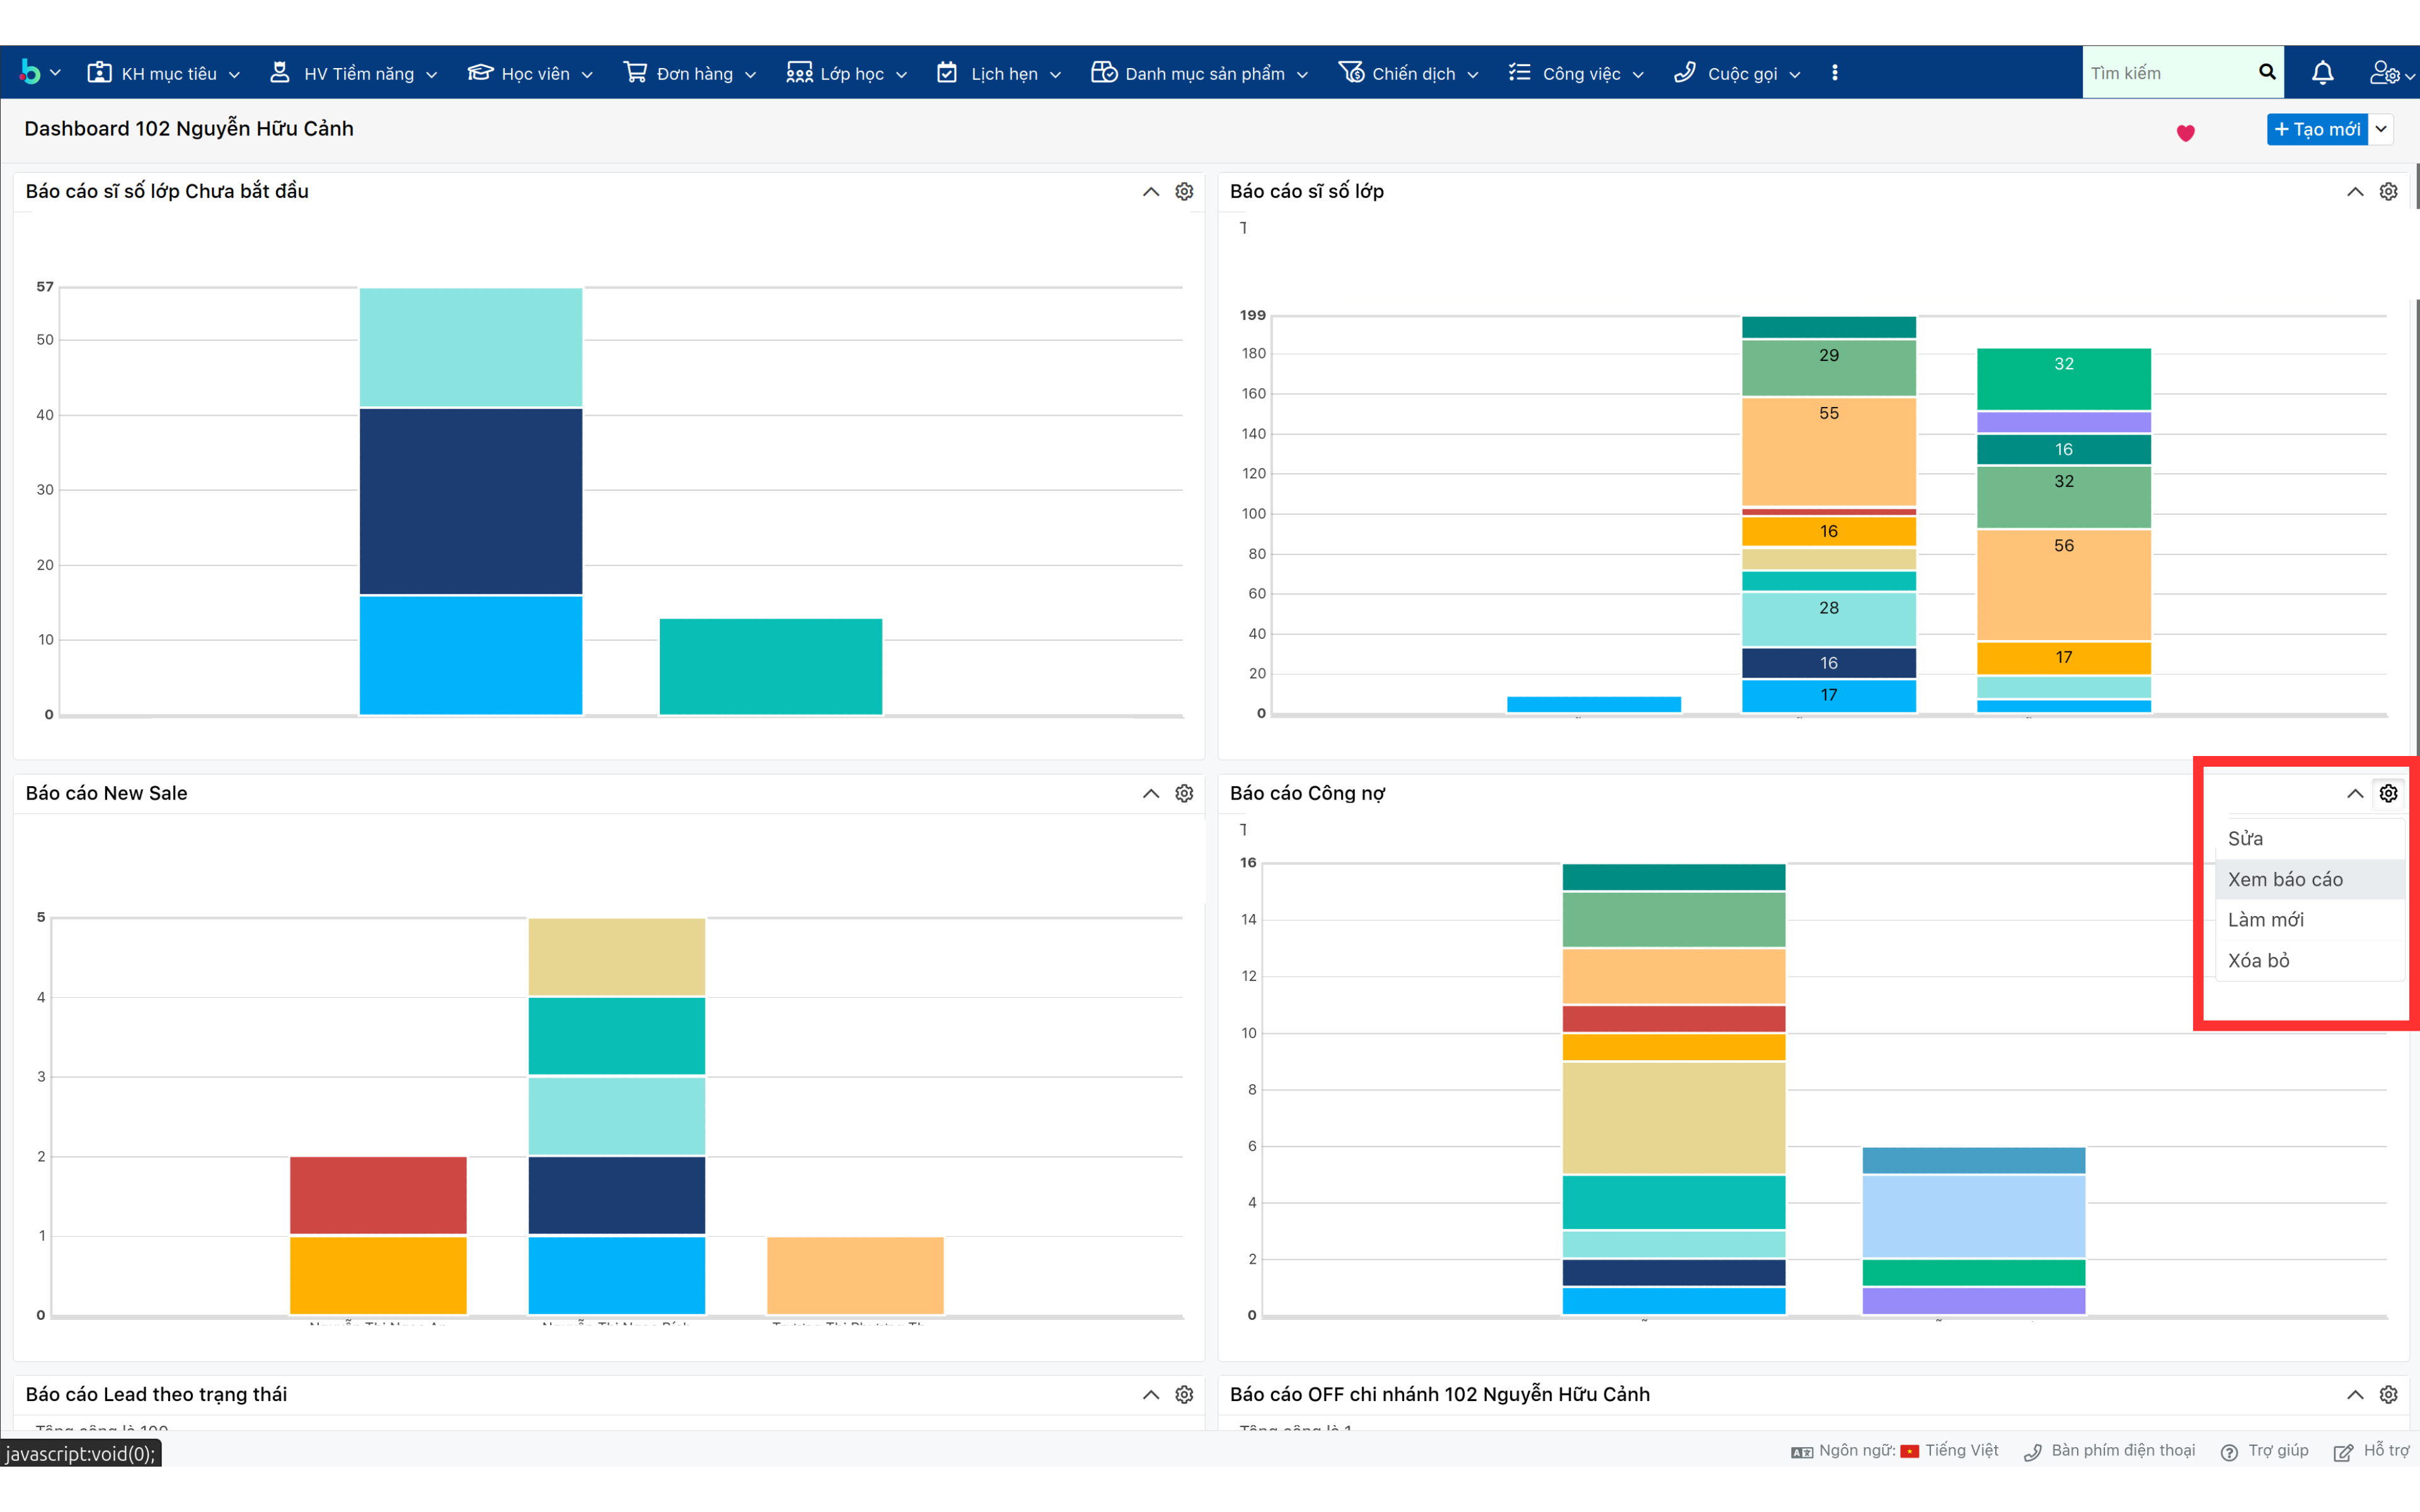This screenshot has width=2420, height=1512.
Task: Collapse the Báo cáo Công nợ panel
Action: (2355, 793)
